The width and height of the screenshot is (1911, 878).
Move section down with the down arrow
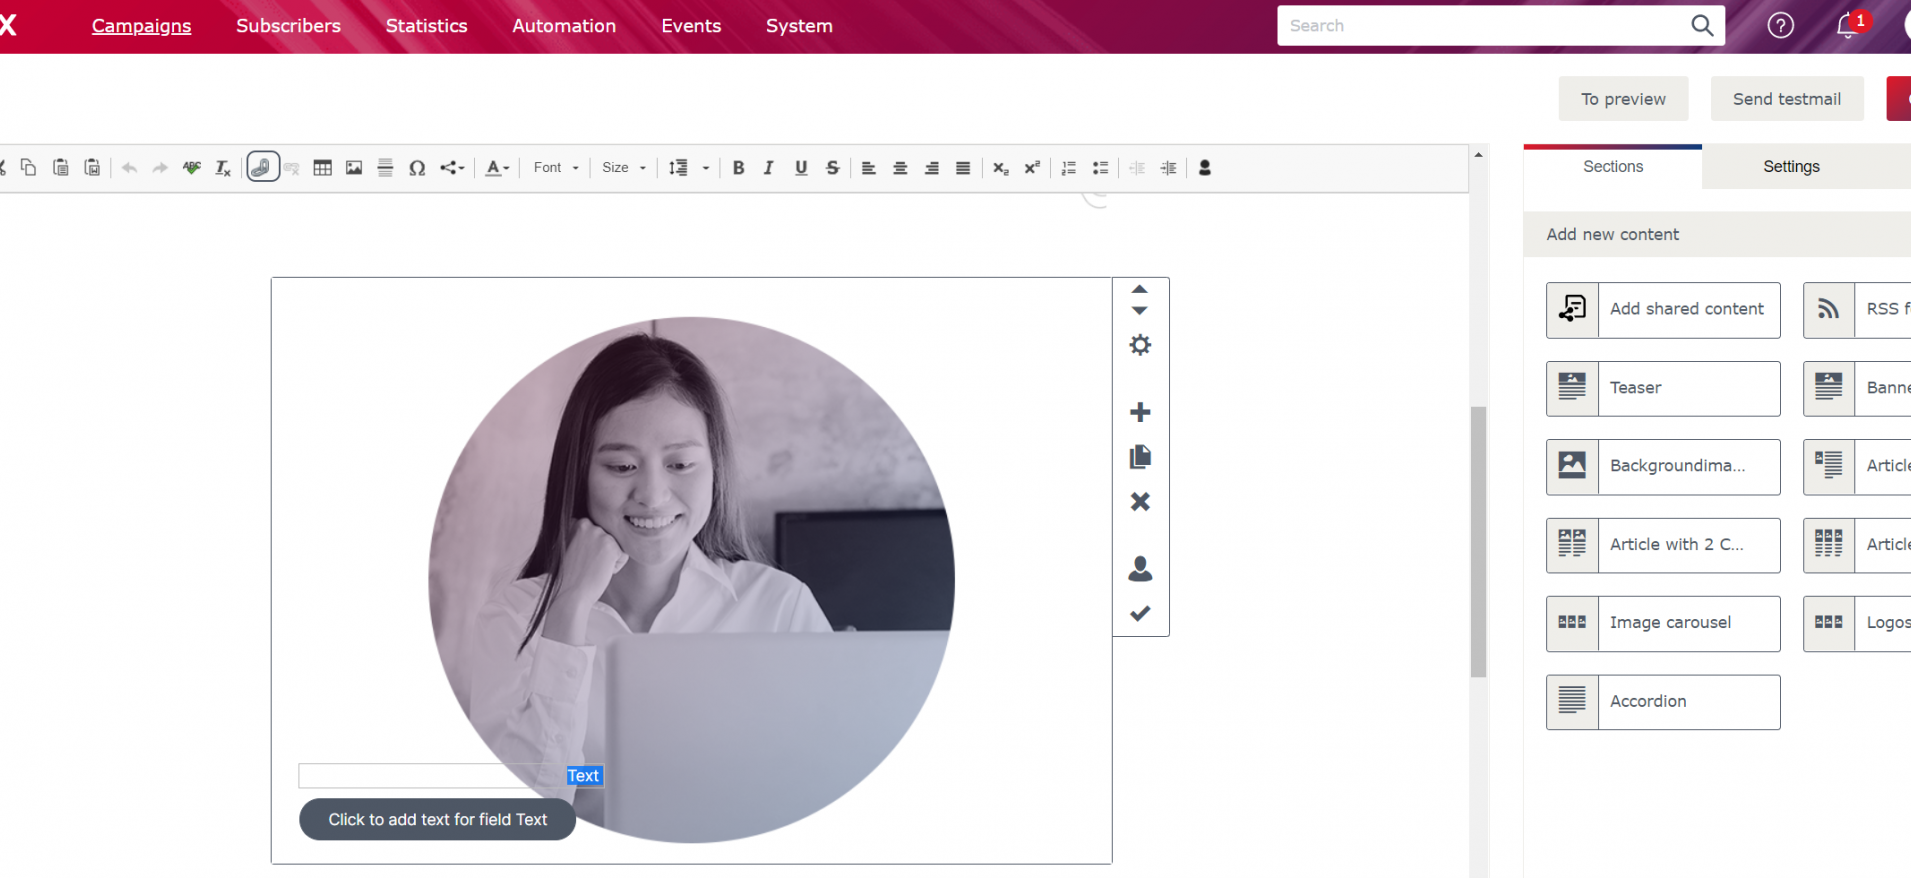click(x=1140, y=311)
